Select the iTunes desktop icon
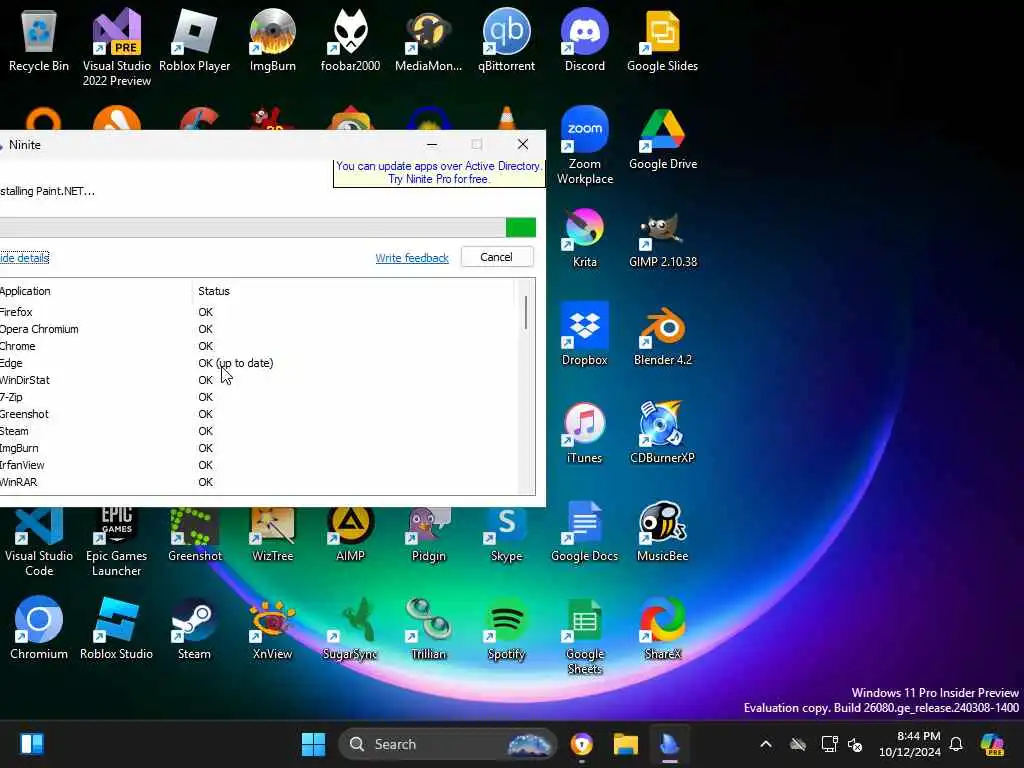Viewport: 1024px width, 768px height. pyautogui.click(x=584, y=432)
